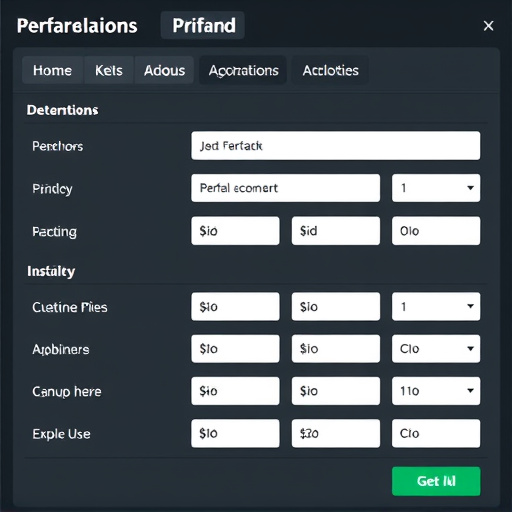Viewport: 512px width, 512px height.
Task: Expand the Ajobiners Clo dropdown
Action: (436, 349)
